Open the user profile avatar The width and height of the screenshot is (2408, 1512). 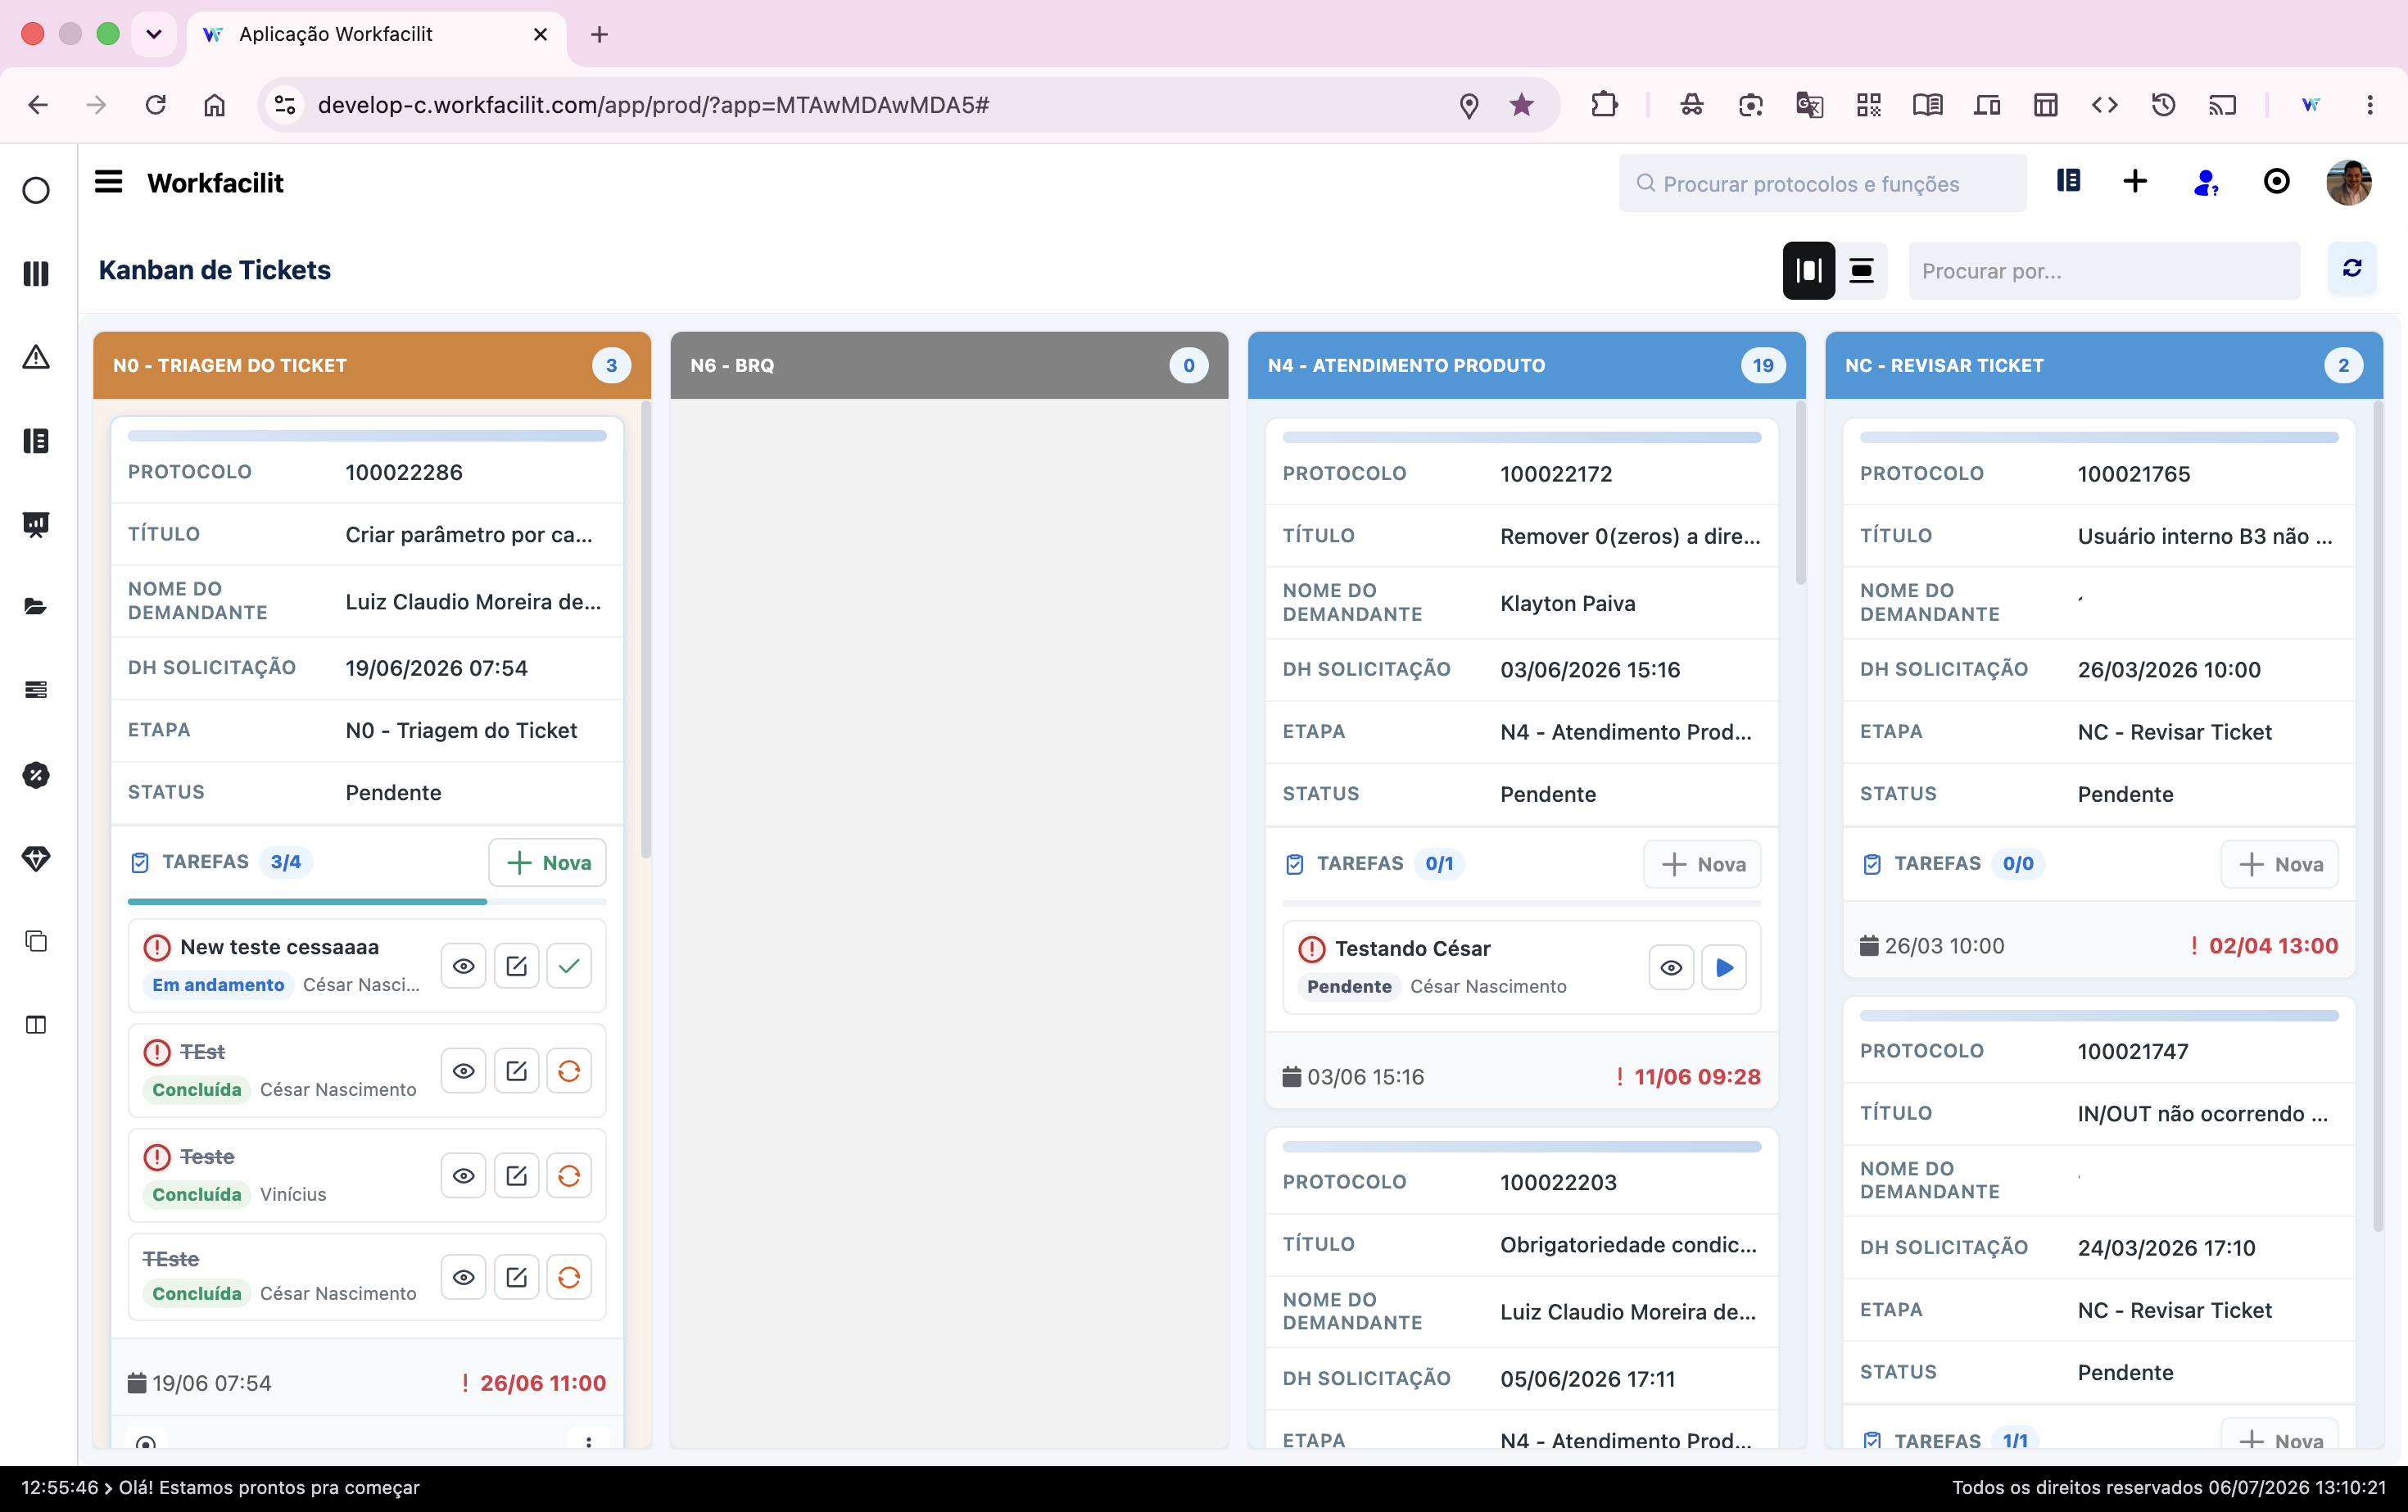2348,182
